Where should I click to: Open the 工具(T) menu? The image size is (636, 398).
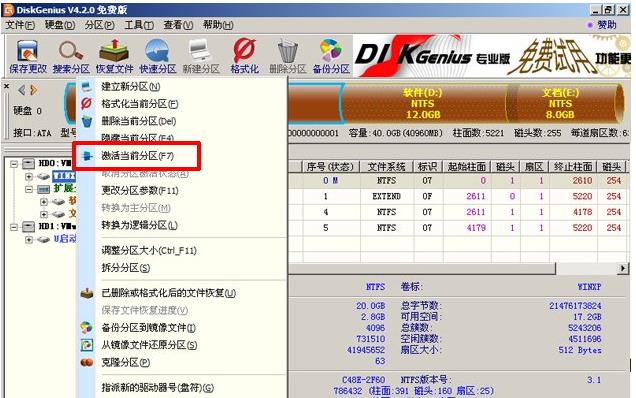[x=139, y=25]
